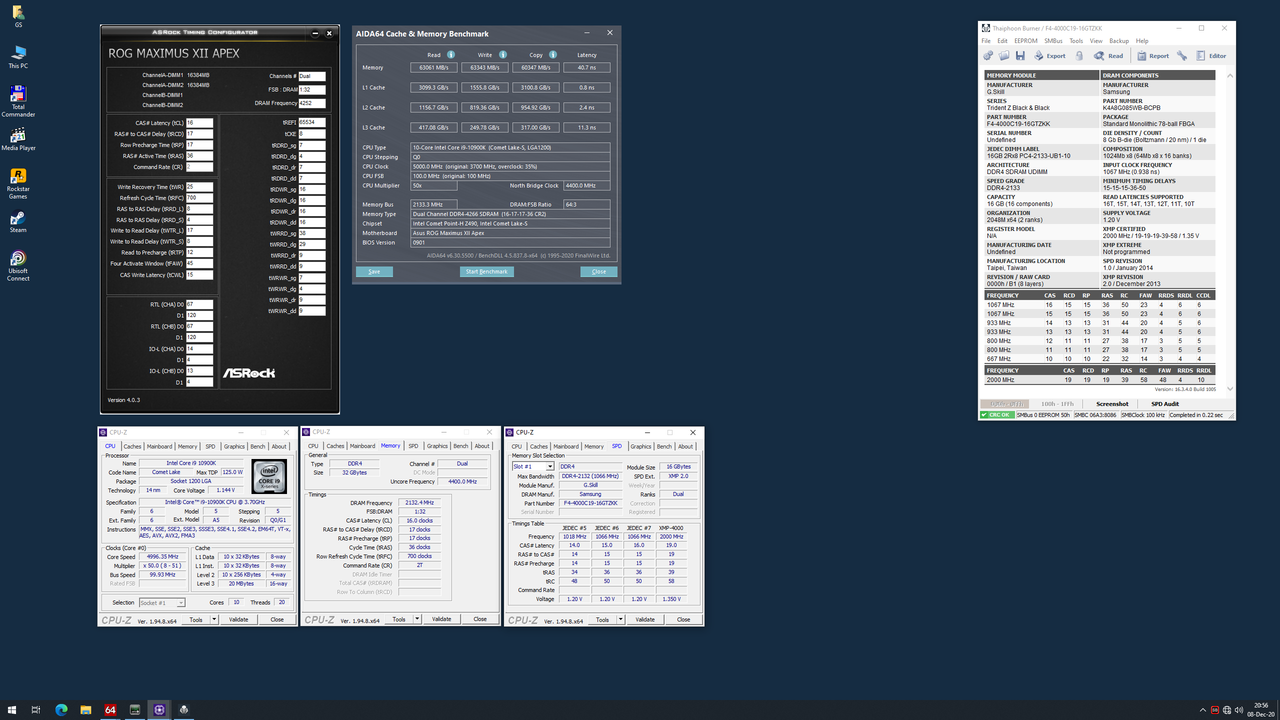Open the Tools menu in Thaiphoon Burner
This screenshot has height=720, width=1280.
coord(1076,41)
